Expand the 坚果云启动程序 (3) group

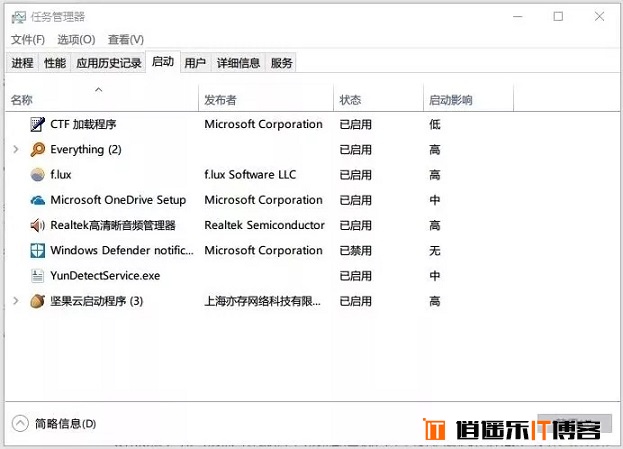(16, 301)
